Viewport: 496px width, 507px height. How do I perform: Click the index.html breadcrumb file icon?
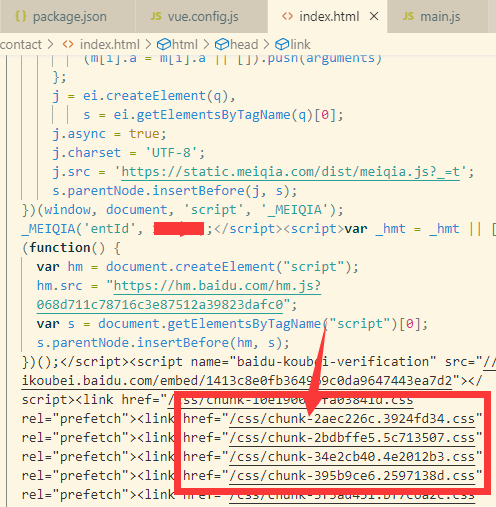pyautogui.click(x=68, y=44)
